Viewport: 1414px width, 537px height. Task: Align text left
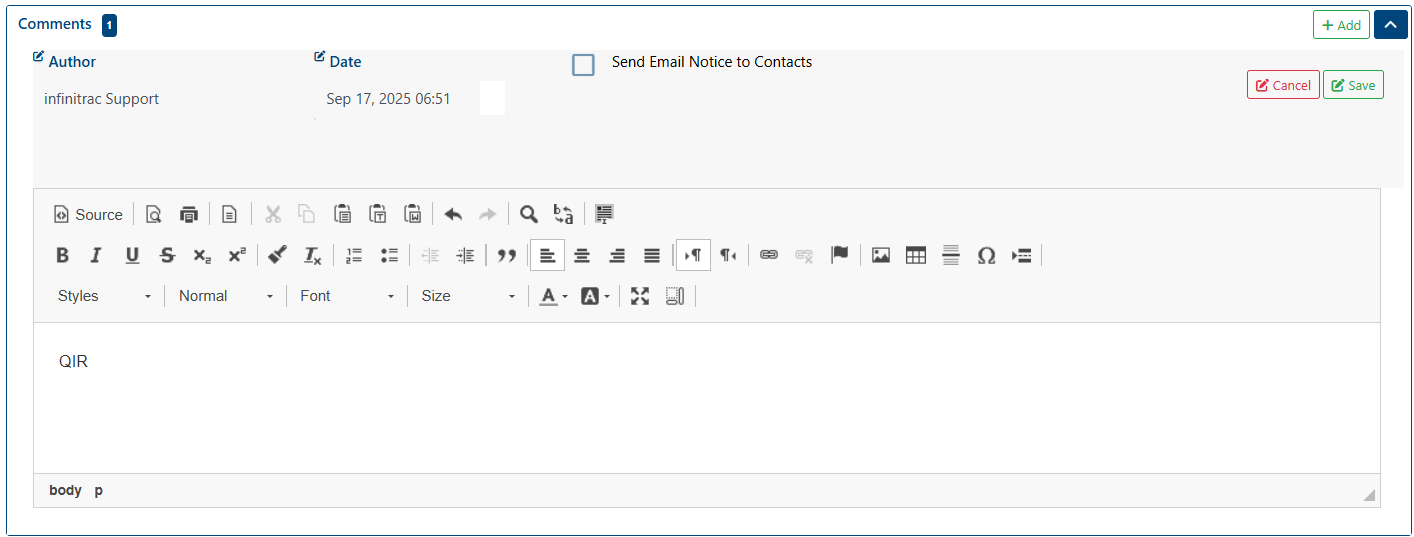coord(547,255)
